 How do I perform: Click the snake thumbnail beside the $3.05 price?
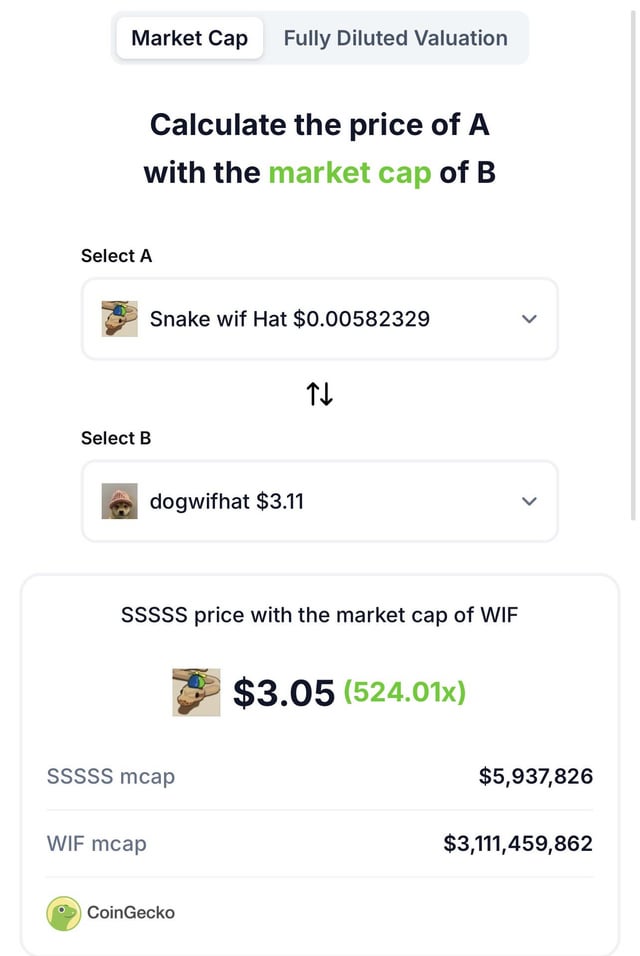(x=196, y=692)
